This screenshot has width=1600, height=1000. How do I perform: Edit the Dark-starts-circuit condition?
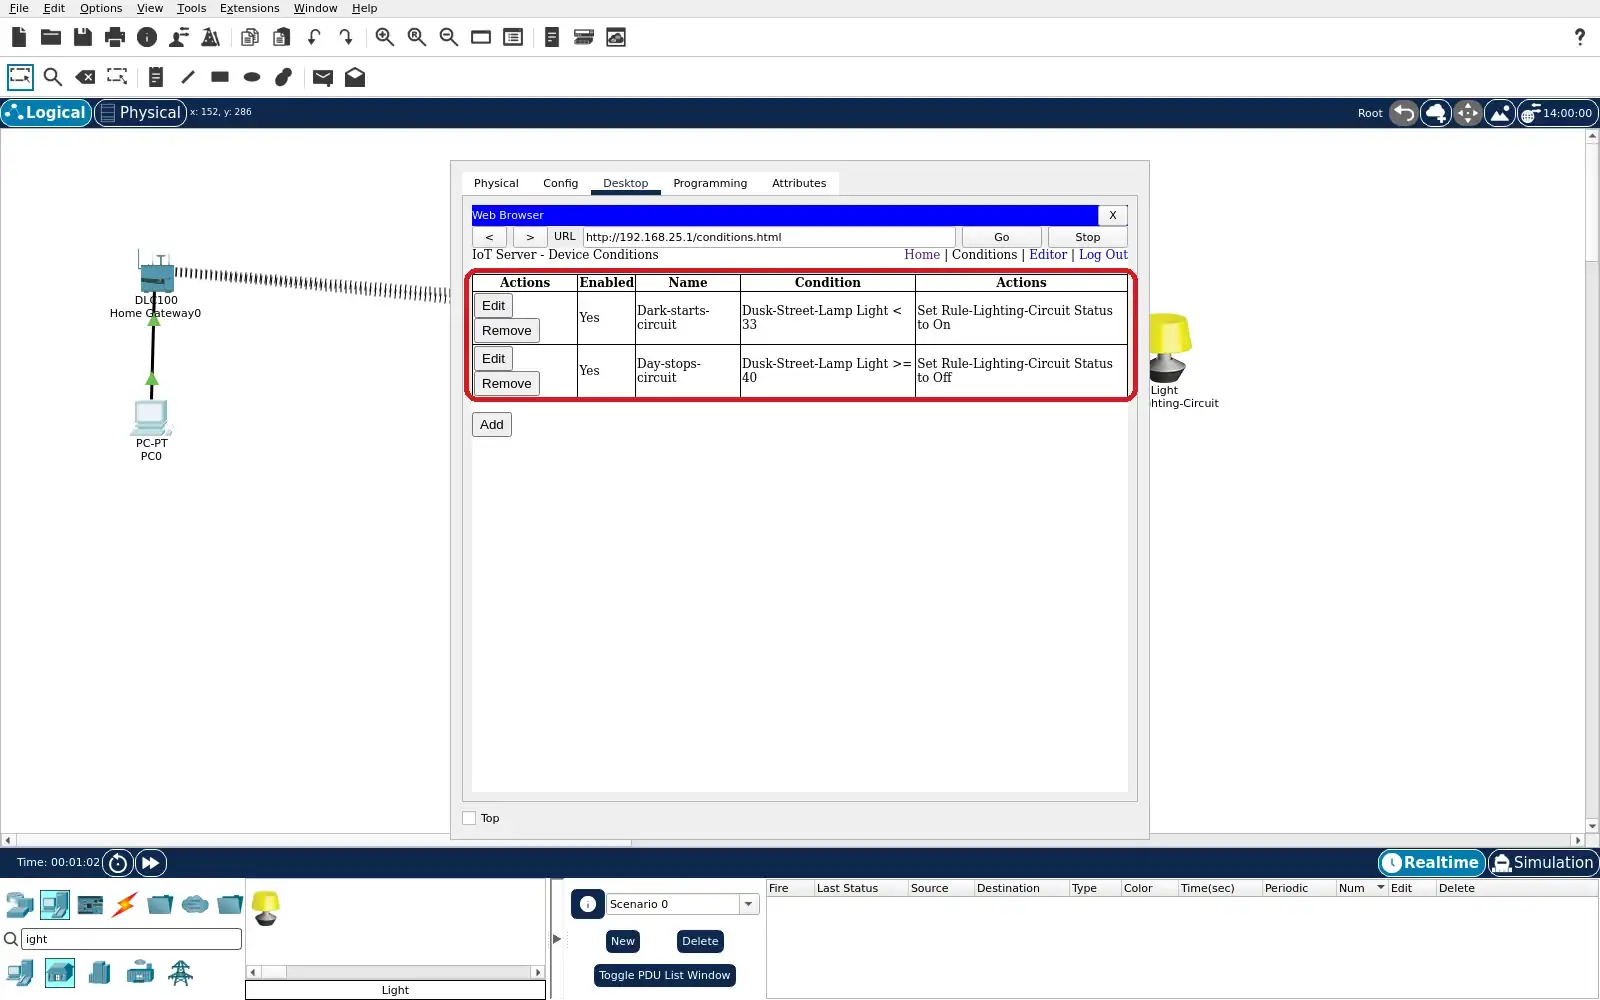click(493, 306)
